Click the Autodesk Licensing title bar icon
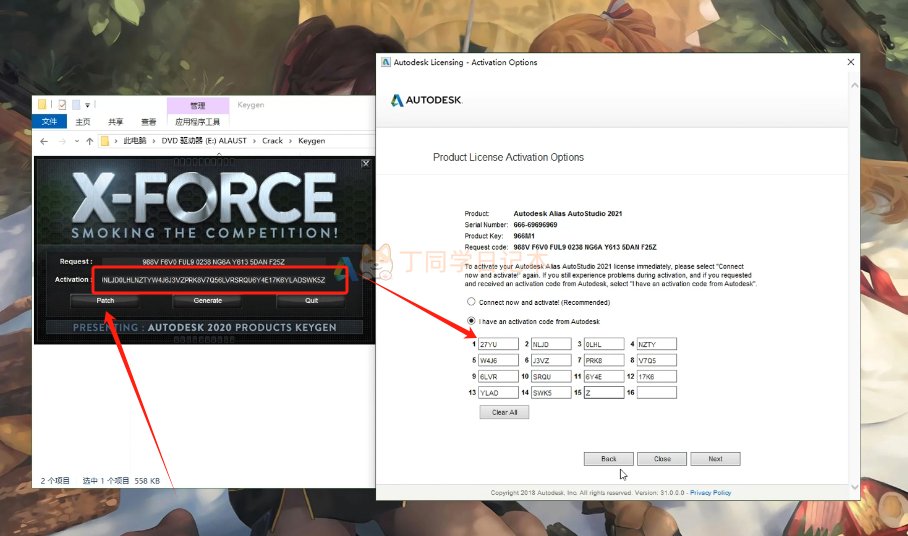Image resolution: width=908 pixels, height=536 pixels. [386, 62]
